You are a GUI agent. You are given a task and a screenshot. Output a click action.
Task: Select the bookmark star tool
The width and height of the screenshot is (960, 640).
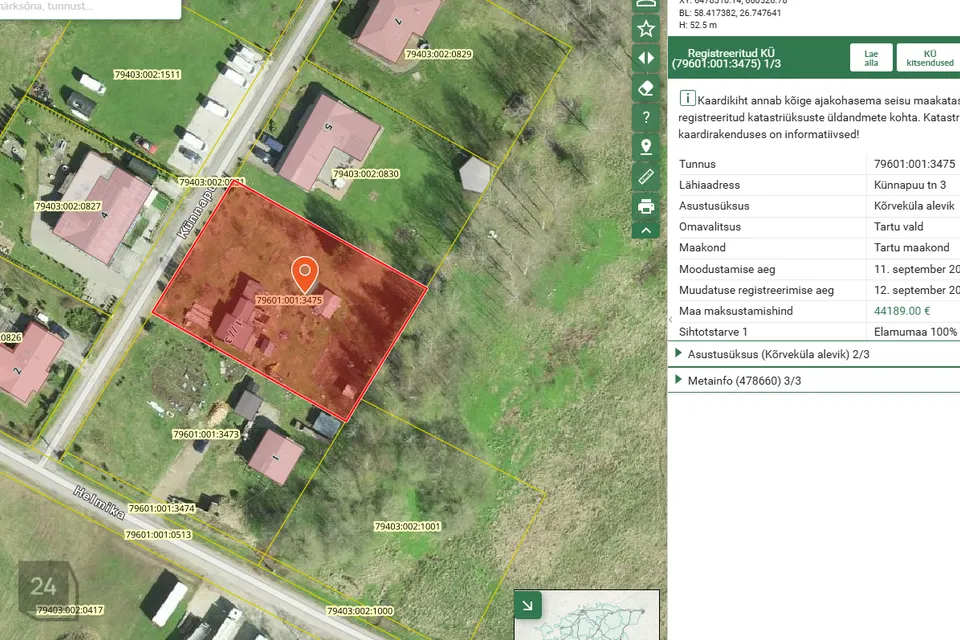[646, 28]
